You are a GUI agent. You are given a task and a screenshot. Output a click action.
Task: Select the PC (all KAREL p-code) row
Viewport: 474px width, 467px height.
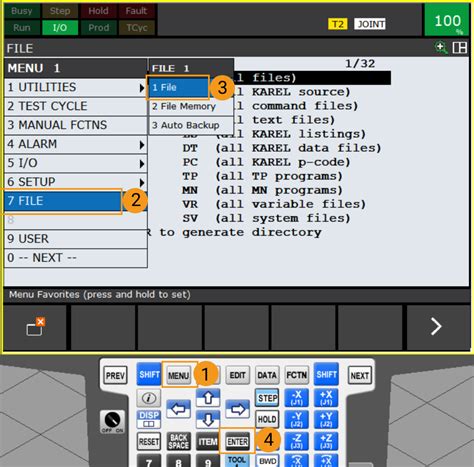click(267, 162)
